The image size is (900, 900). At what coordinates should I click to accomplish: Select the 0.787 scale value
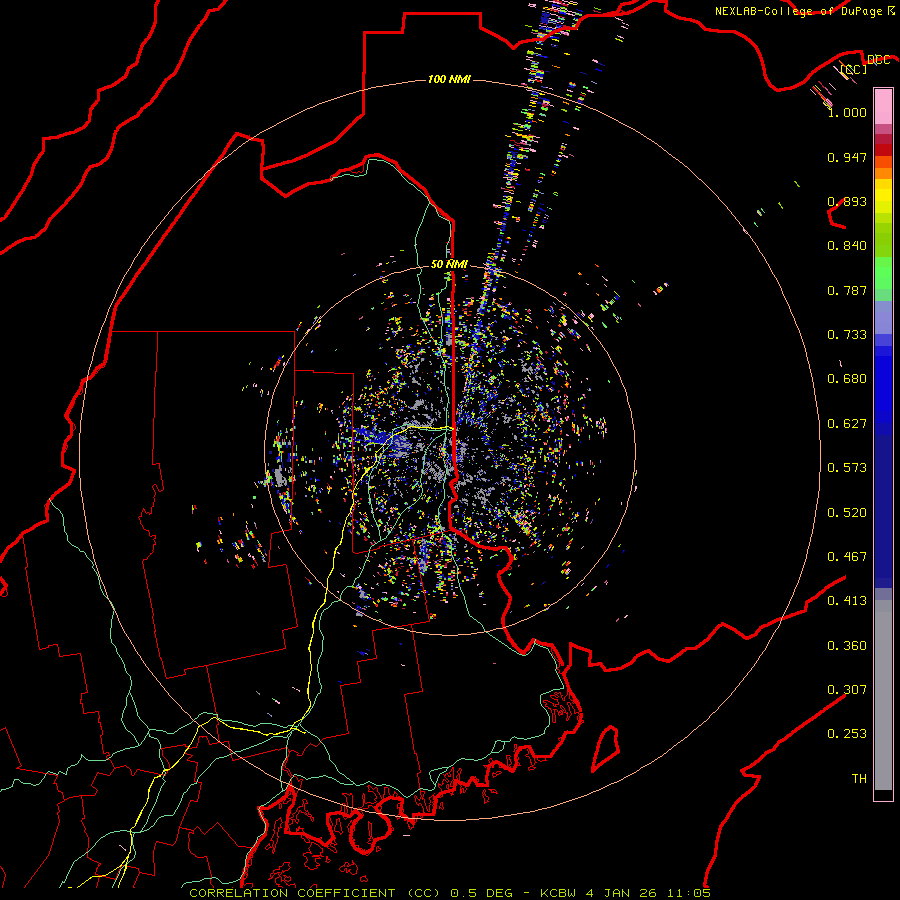[x=847, y=290]
